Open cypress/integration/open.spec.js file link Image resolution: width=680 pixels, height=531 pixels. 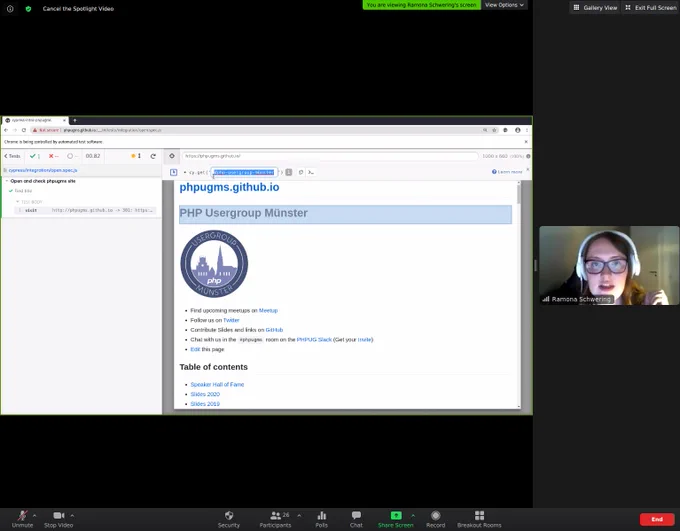tap(42, 170)
